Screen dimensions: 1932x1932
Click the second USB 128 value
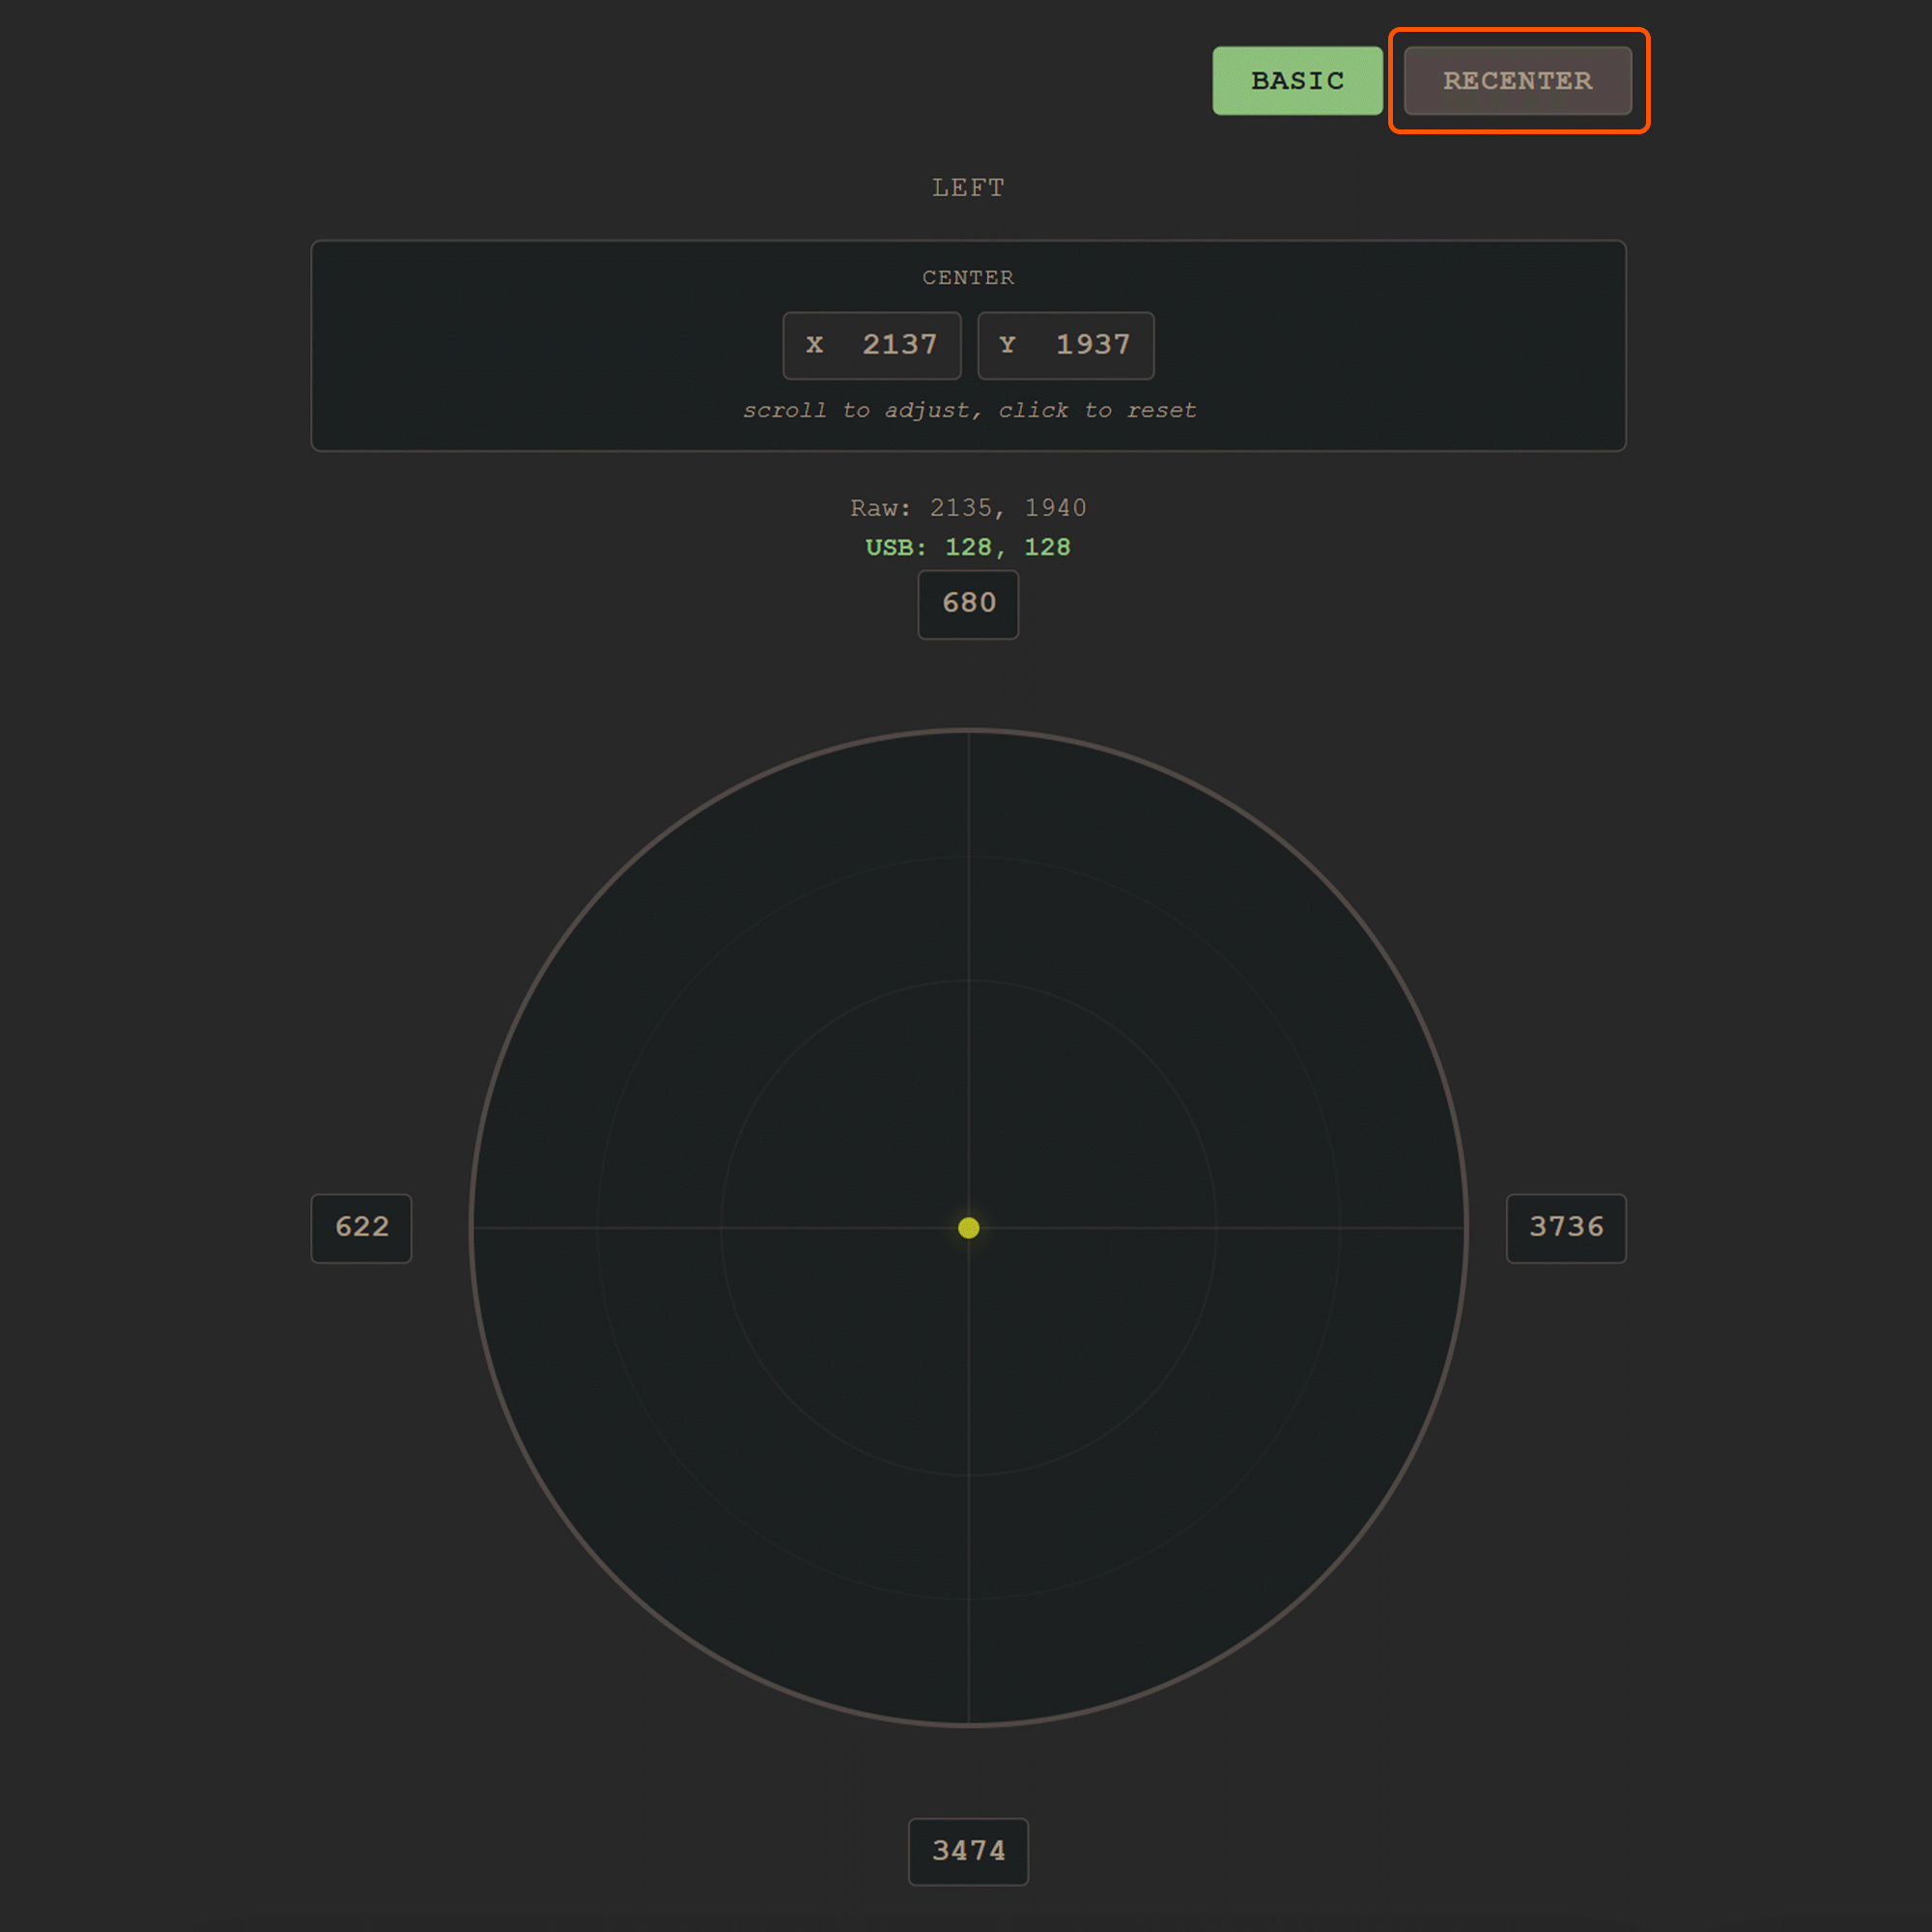tap(1047, 548)
